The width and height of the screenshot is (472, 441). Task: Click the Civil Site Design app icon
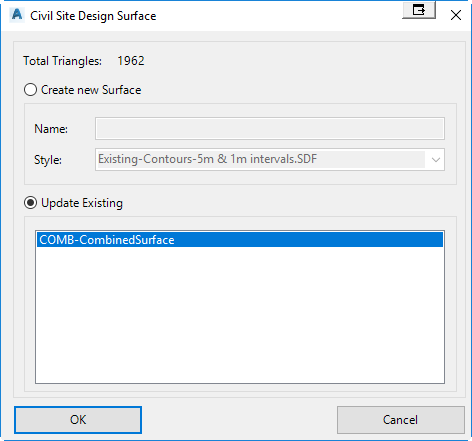(17, 15)
